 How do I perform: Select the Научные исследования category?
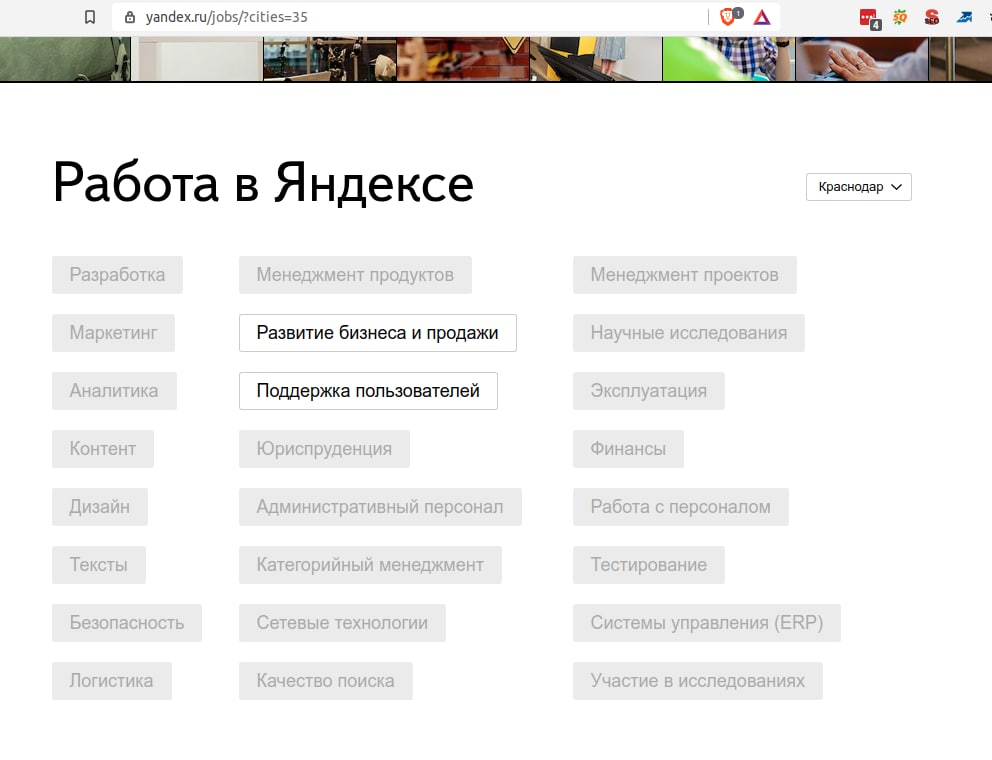point(688,333)
